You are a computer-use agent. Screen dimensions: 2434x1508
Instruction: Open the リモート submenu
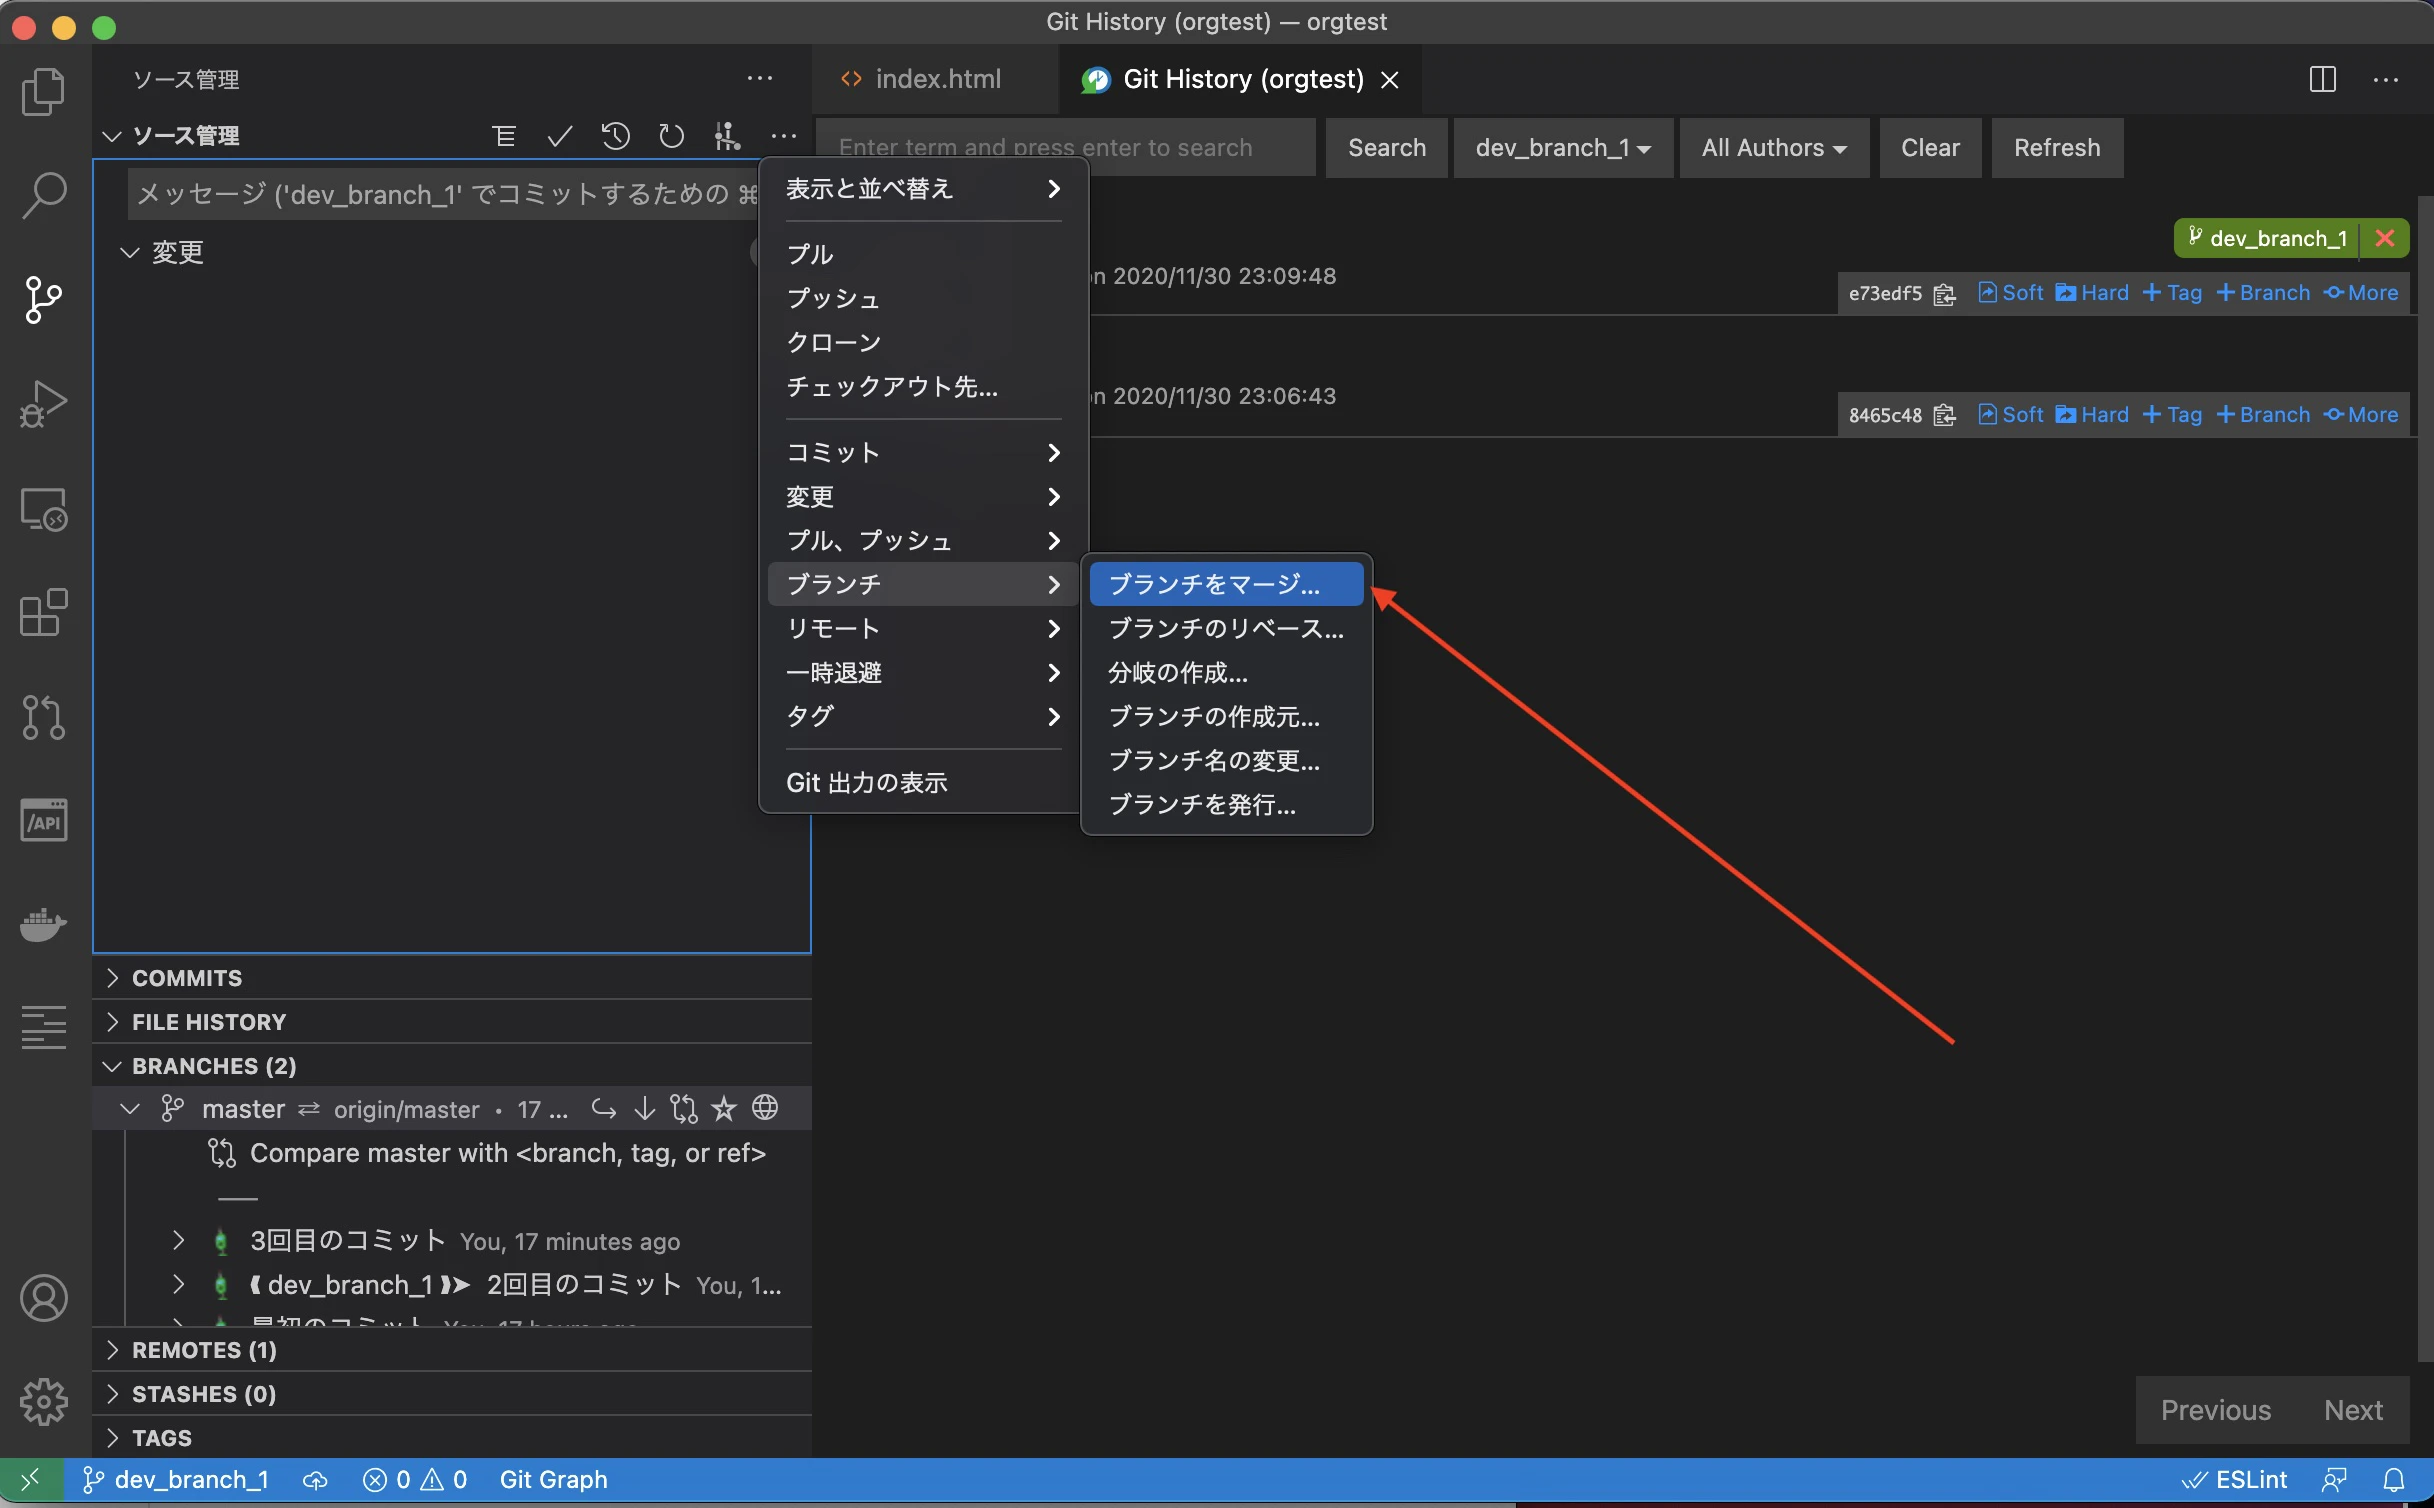coord(922,628)
